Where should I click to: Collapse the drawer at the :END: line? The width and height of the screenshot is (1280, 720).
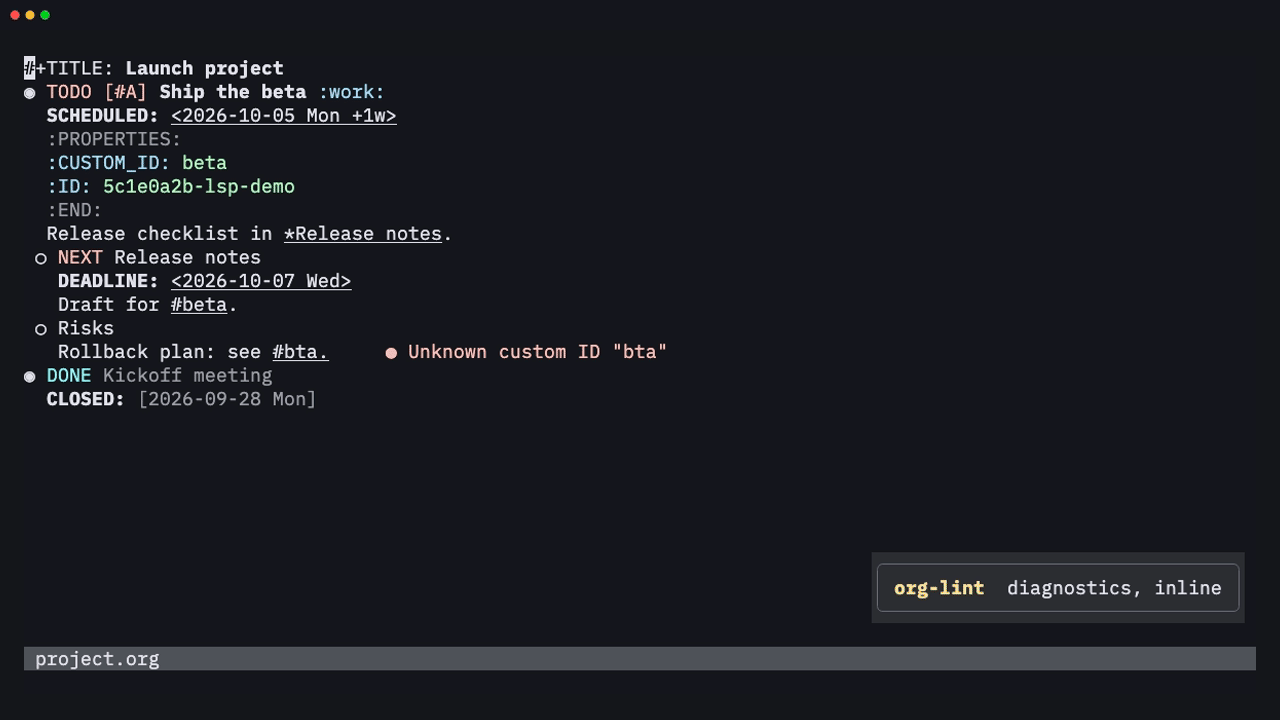75,210
